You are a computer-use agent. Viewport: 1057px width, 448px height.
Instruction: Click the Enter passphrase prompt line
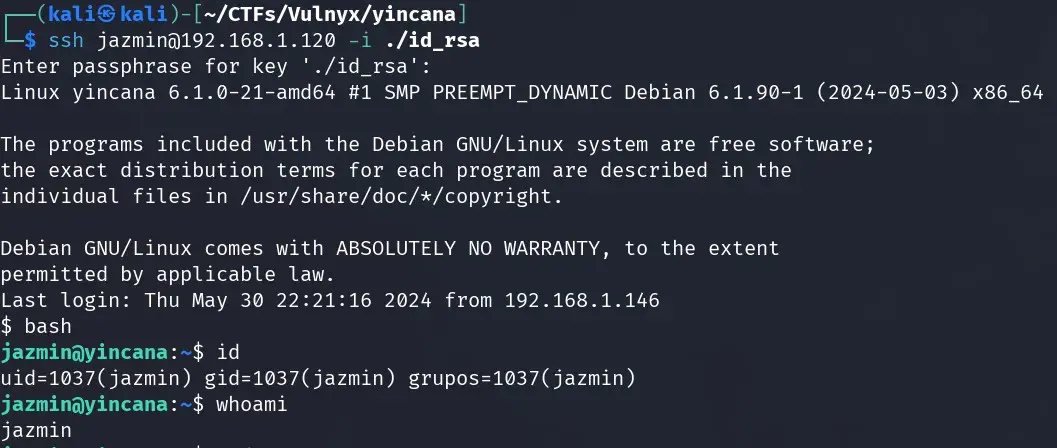(216, 67)
